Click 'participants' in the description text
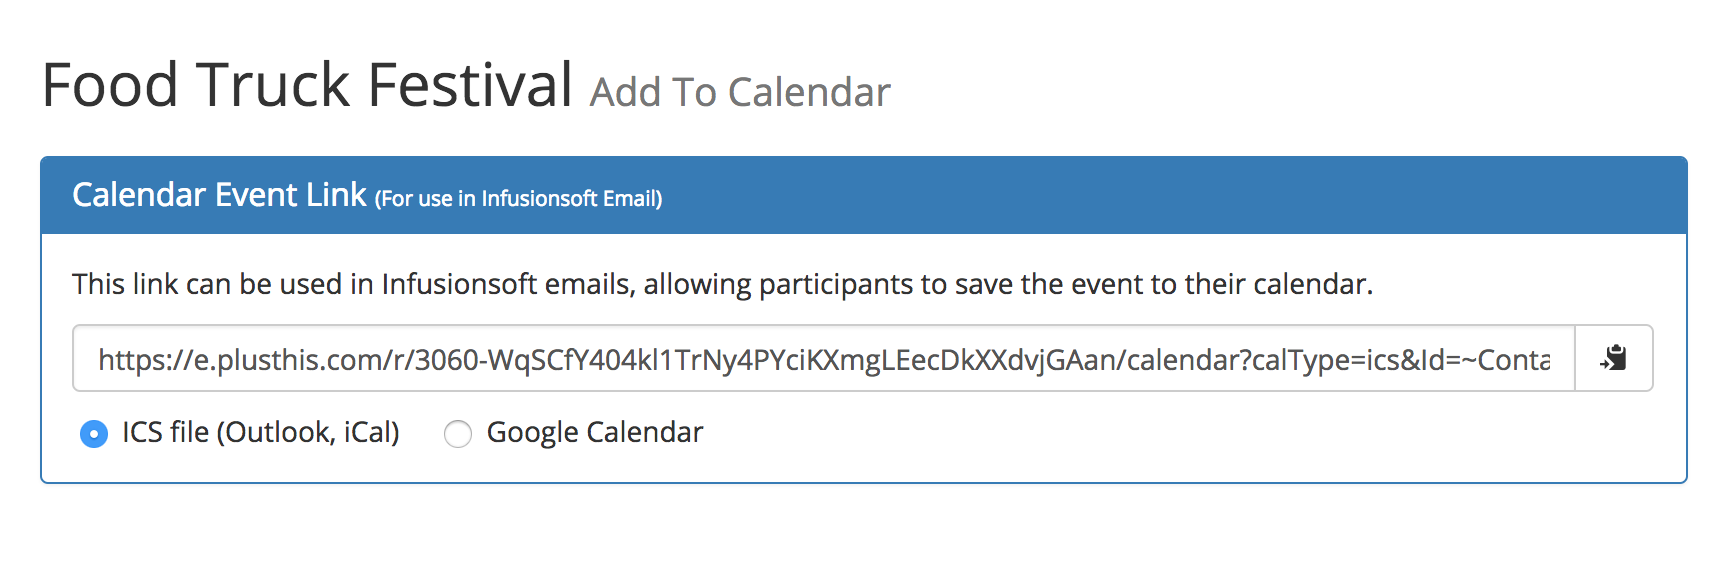 [x=835, y=285]
